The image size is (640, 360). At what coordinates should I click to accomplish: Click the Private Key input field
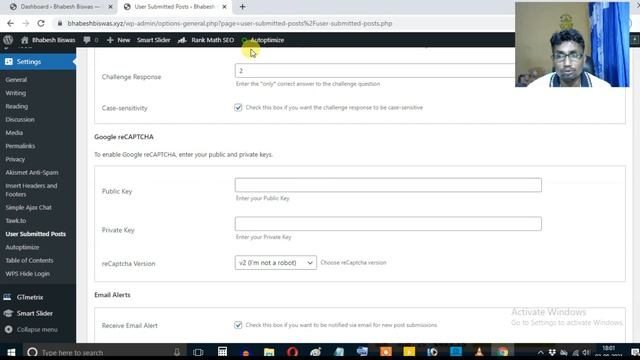pyautogui.click(x=388, y=224)
